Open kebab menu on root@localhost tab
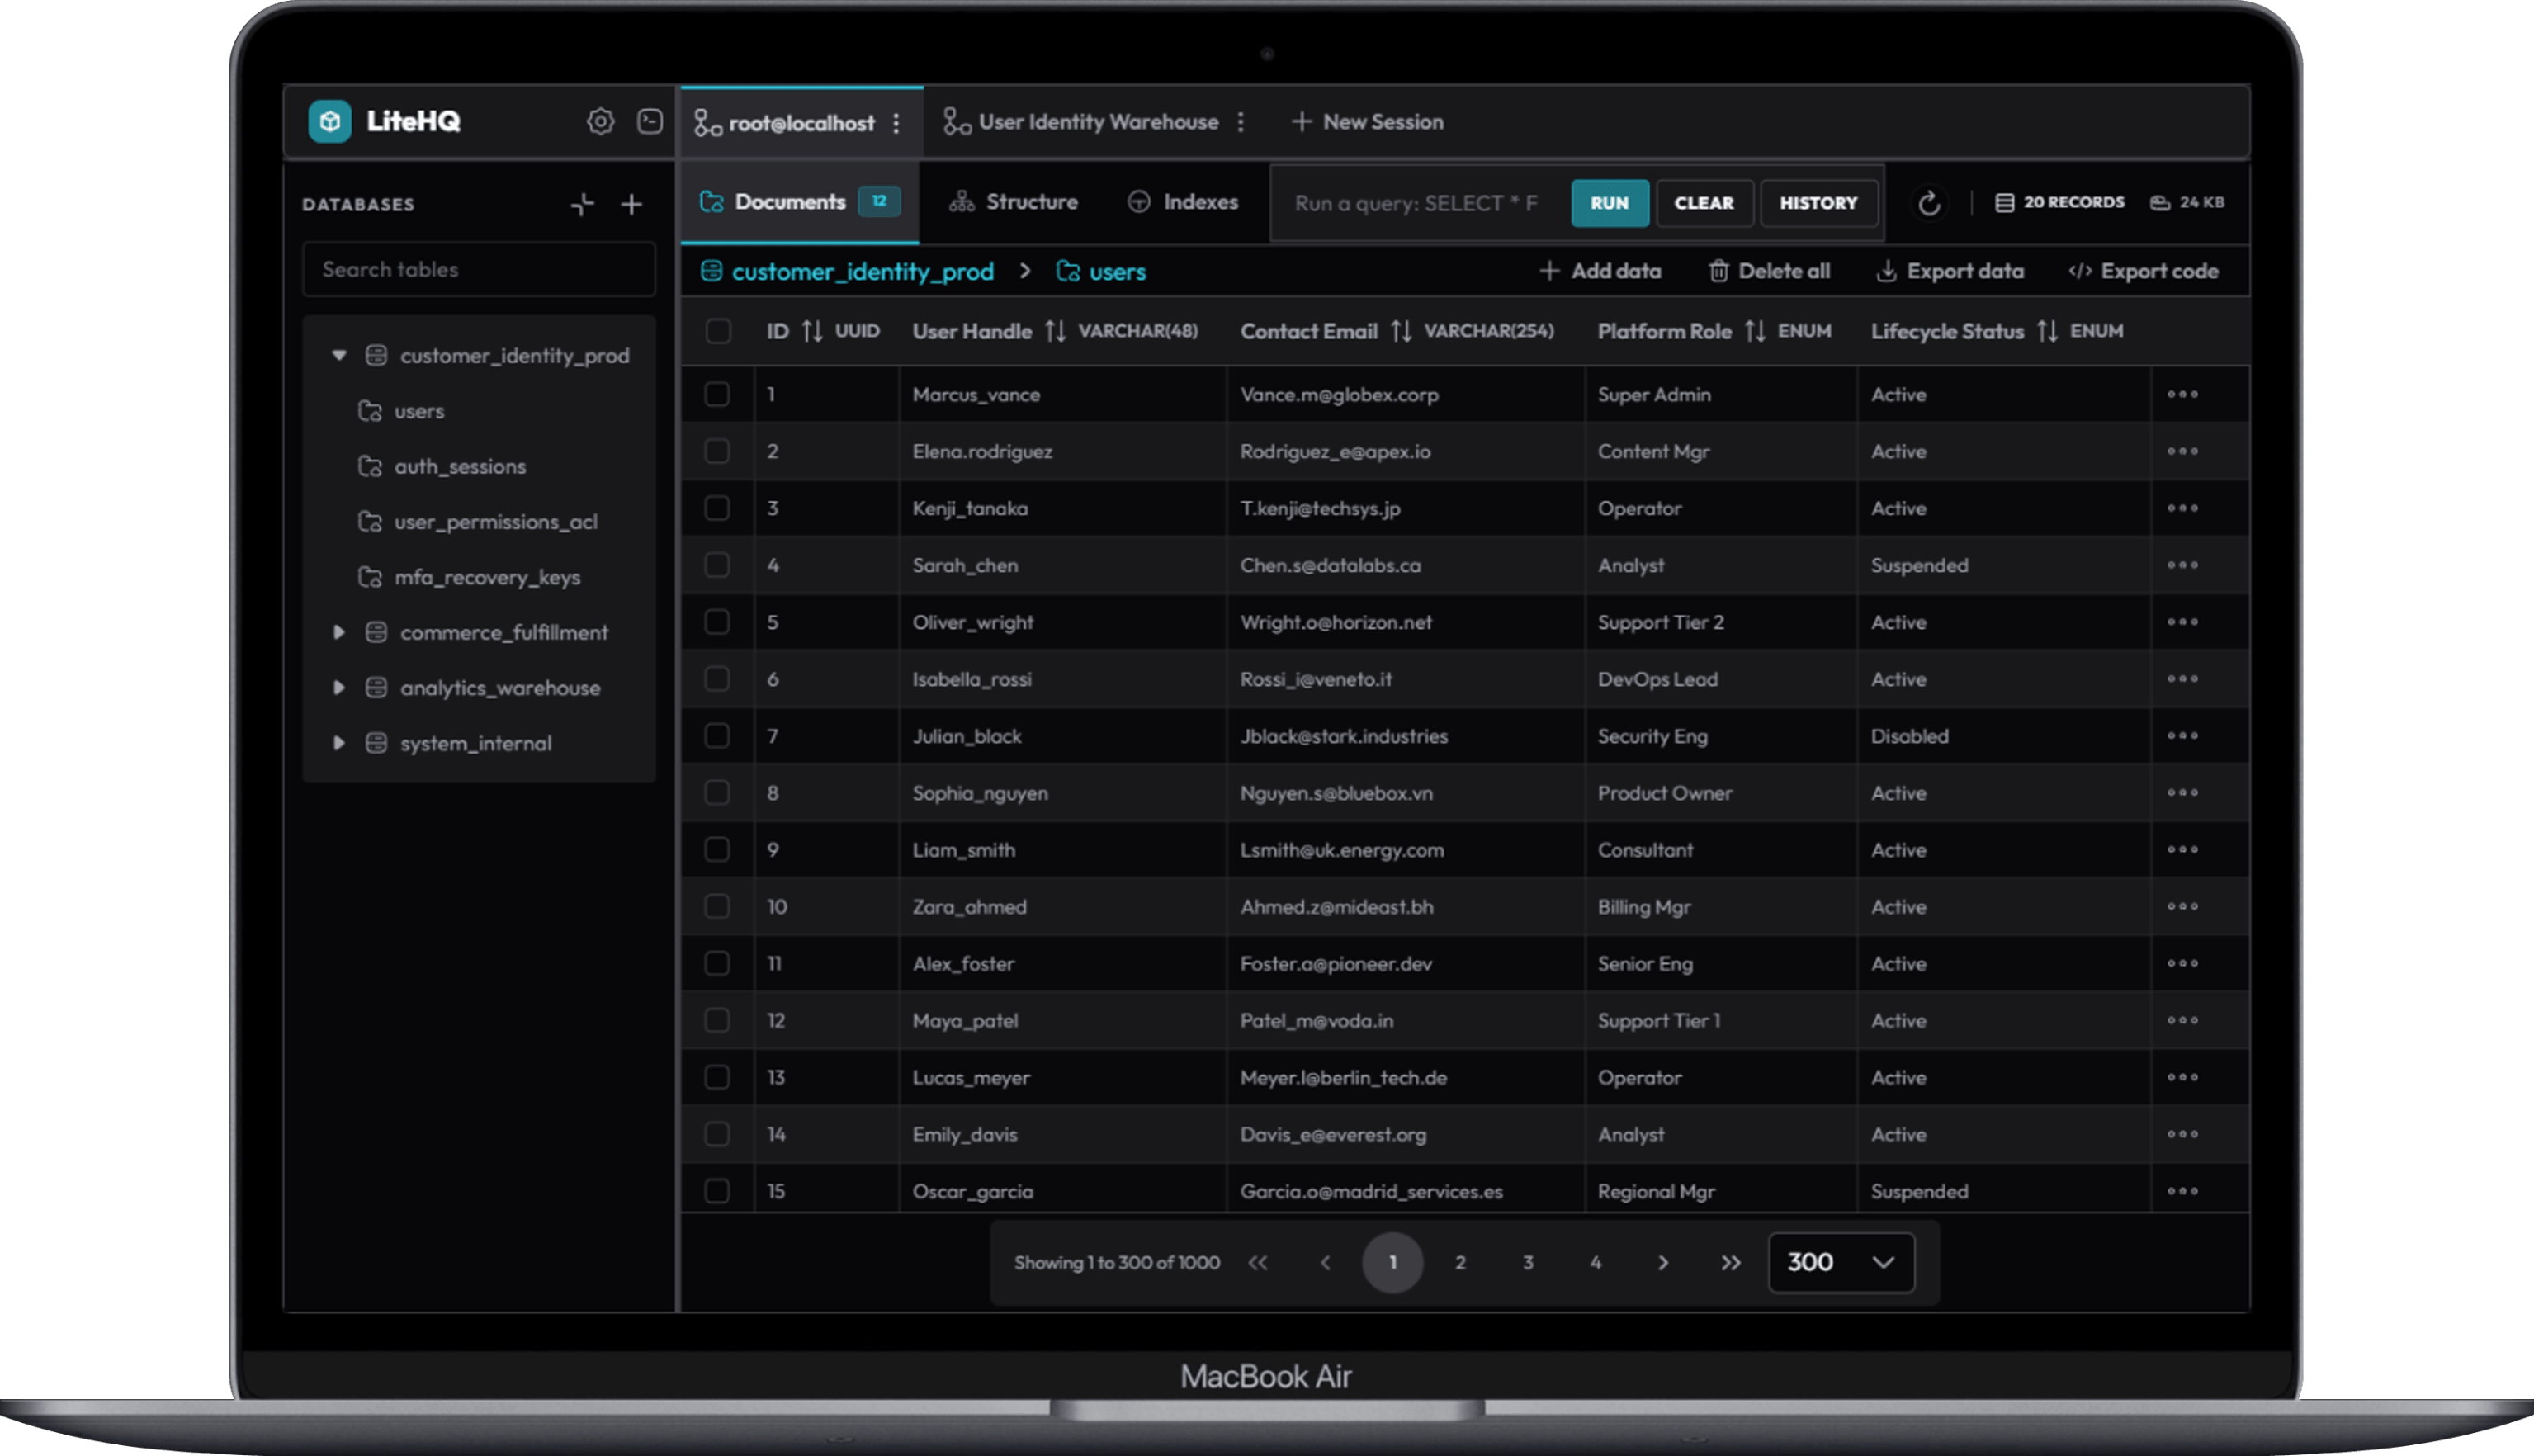2534x1456 pixels. pos(896,123)
